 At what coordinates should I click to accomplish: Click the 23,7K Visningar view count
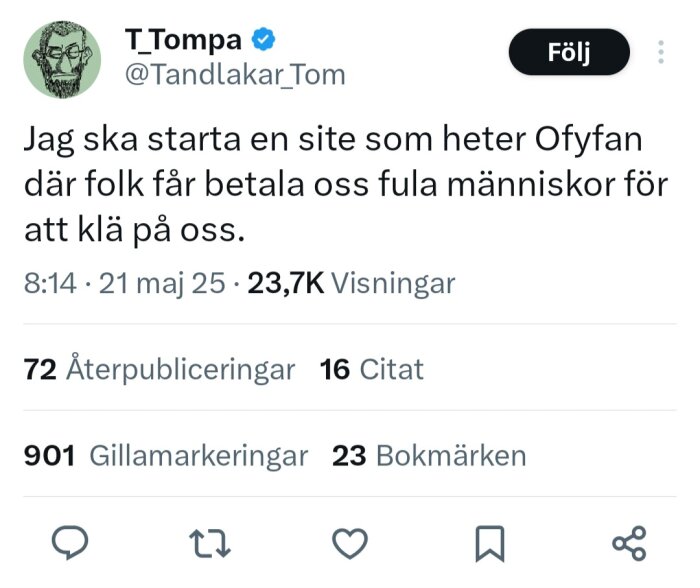click(351, 283)
